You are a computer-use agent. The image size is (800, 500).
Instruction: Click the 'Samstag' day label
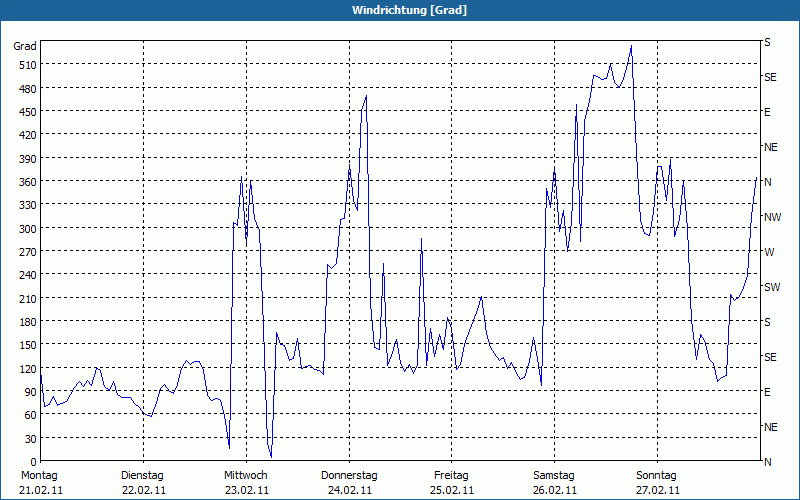coord(554,476)
